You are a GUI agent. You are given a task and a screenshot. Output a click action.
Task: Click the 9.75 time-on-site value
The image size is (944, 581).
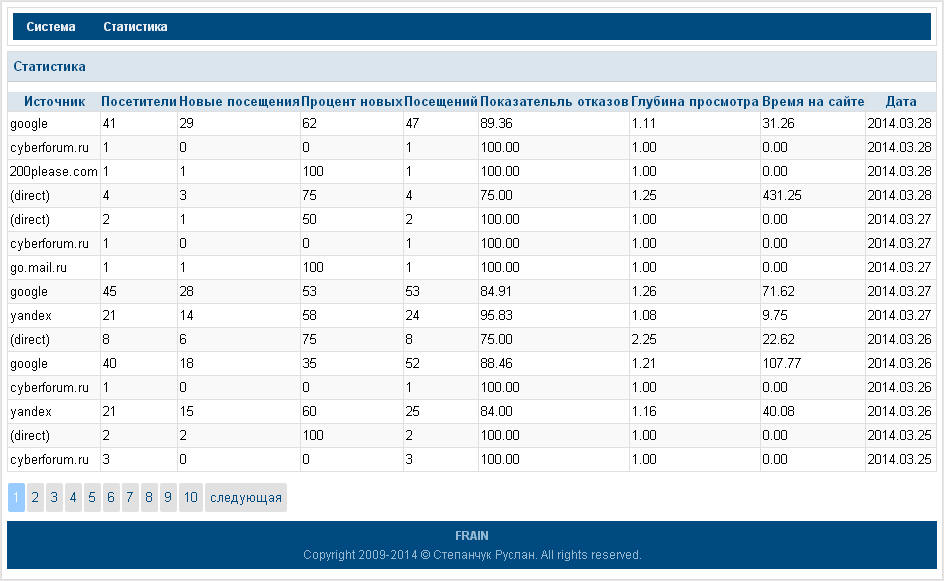775,315
